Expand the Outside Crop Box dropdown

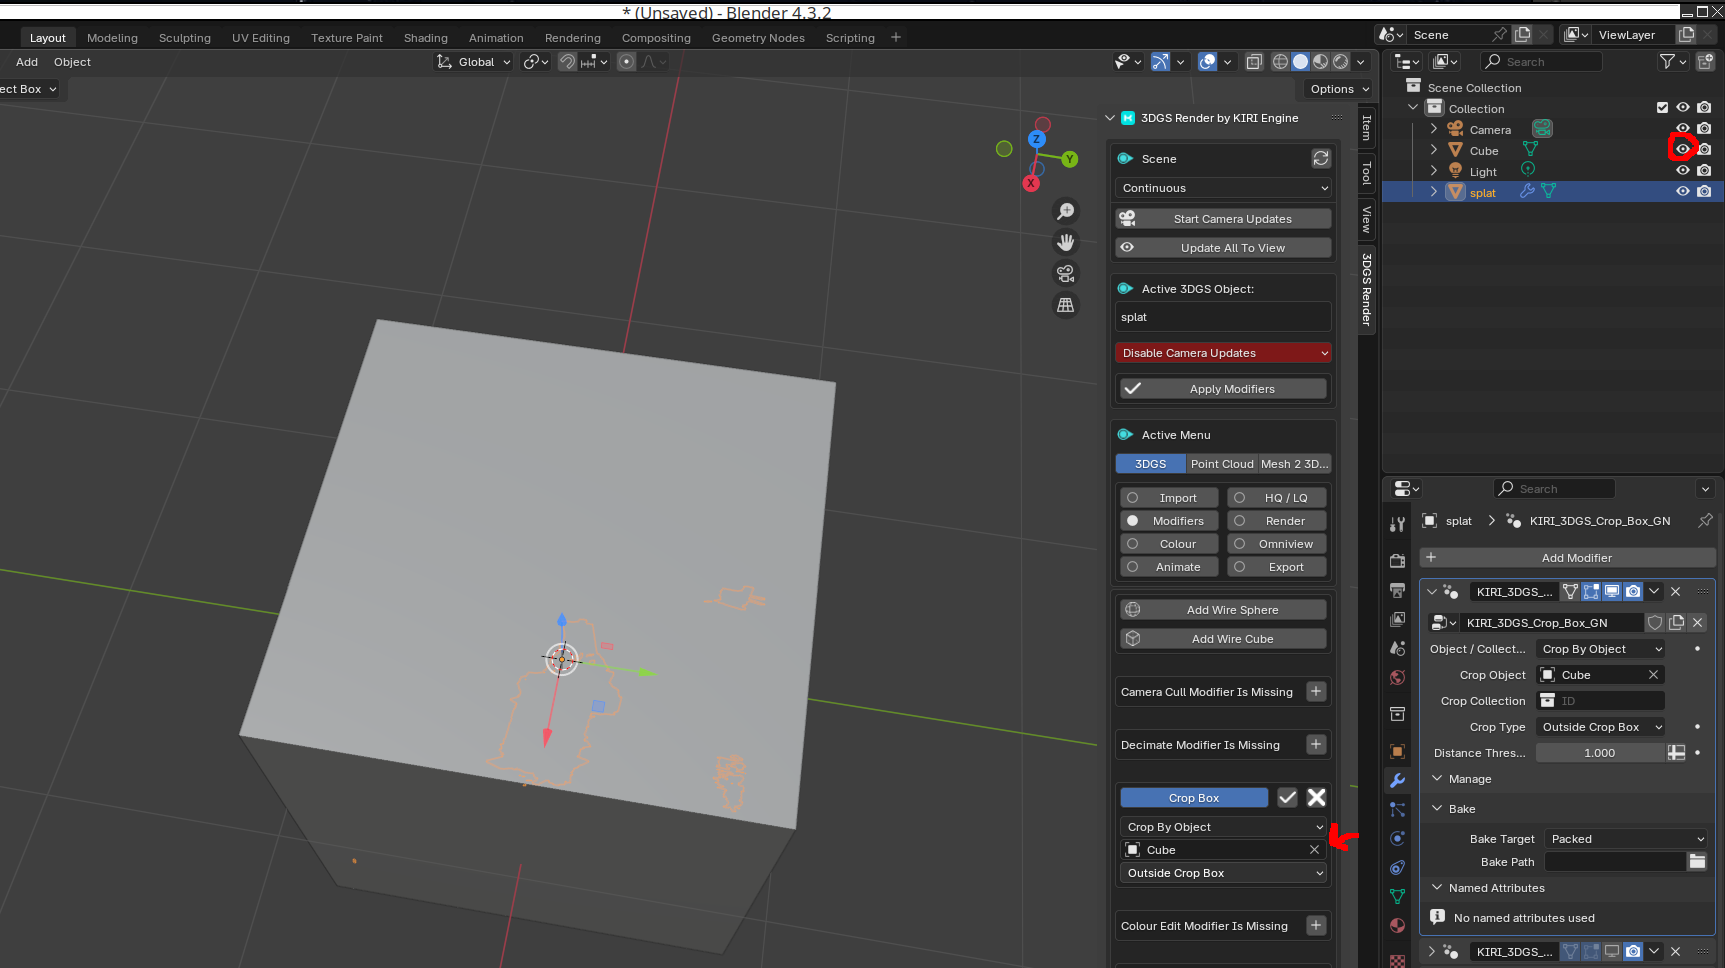(x=1222, y=873)
